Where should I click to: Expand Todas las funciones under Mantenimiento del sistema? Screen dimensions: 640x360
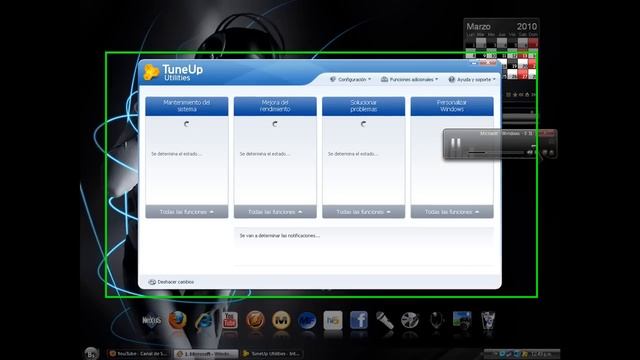[x=187, y=212]
